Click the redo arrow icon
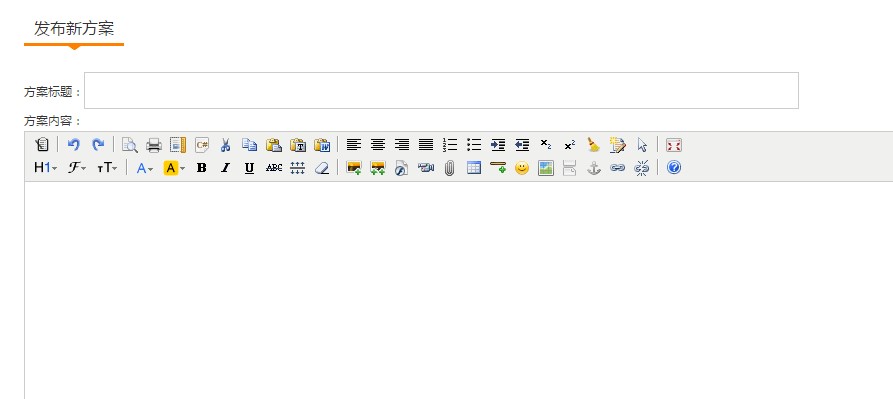Screen dimensions: 893x399 [x=98, y=145]
